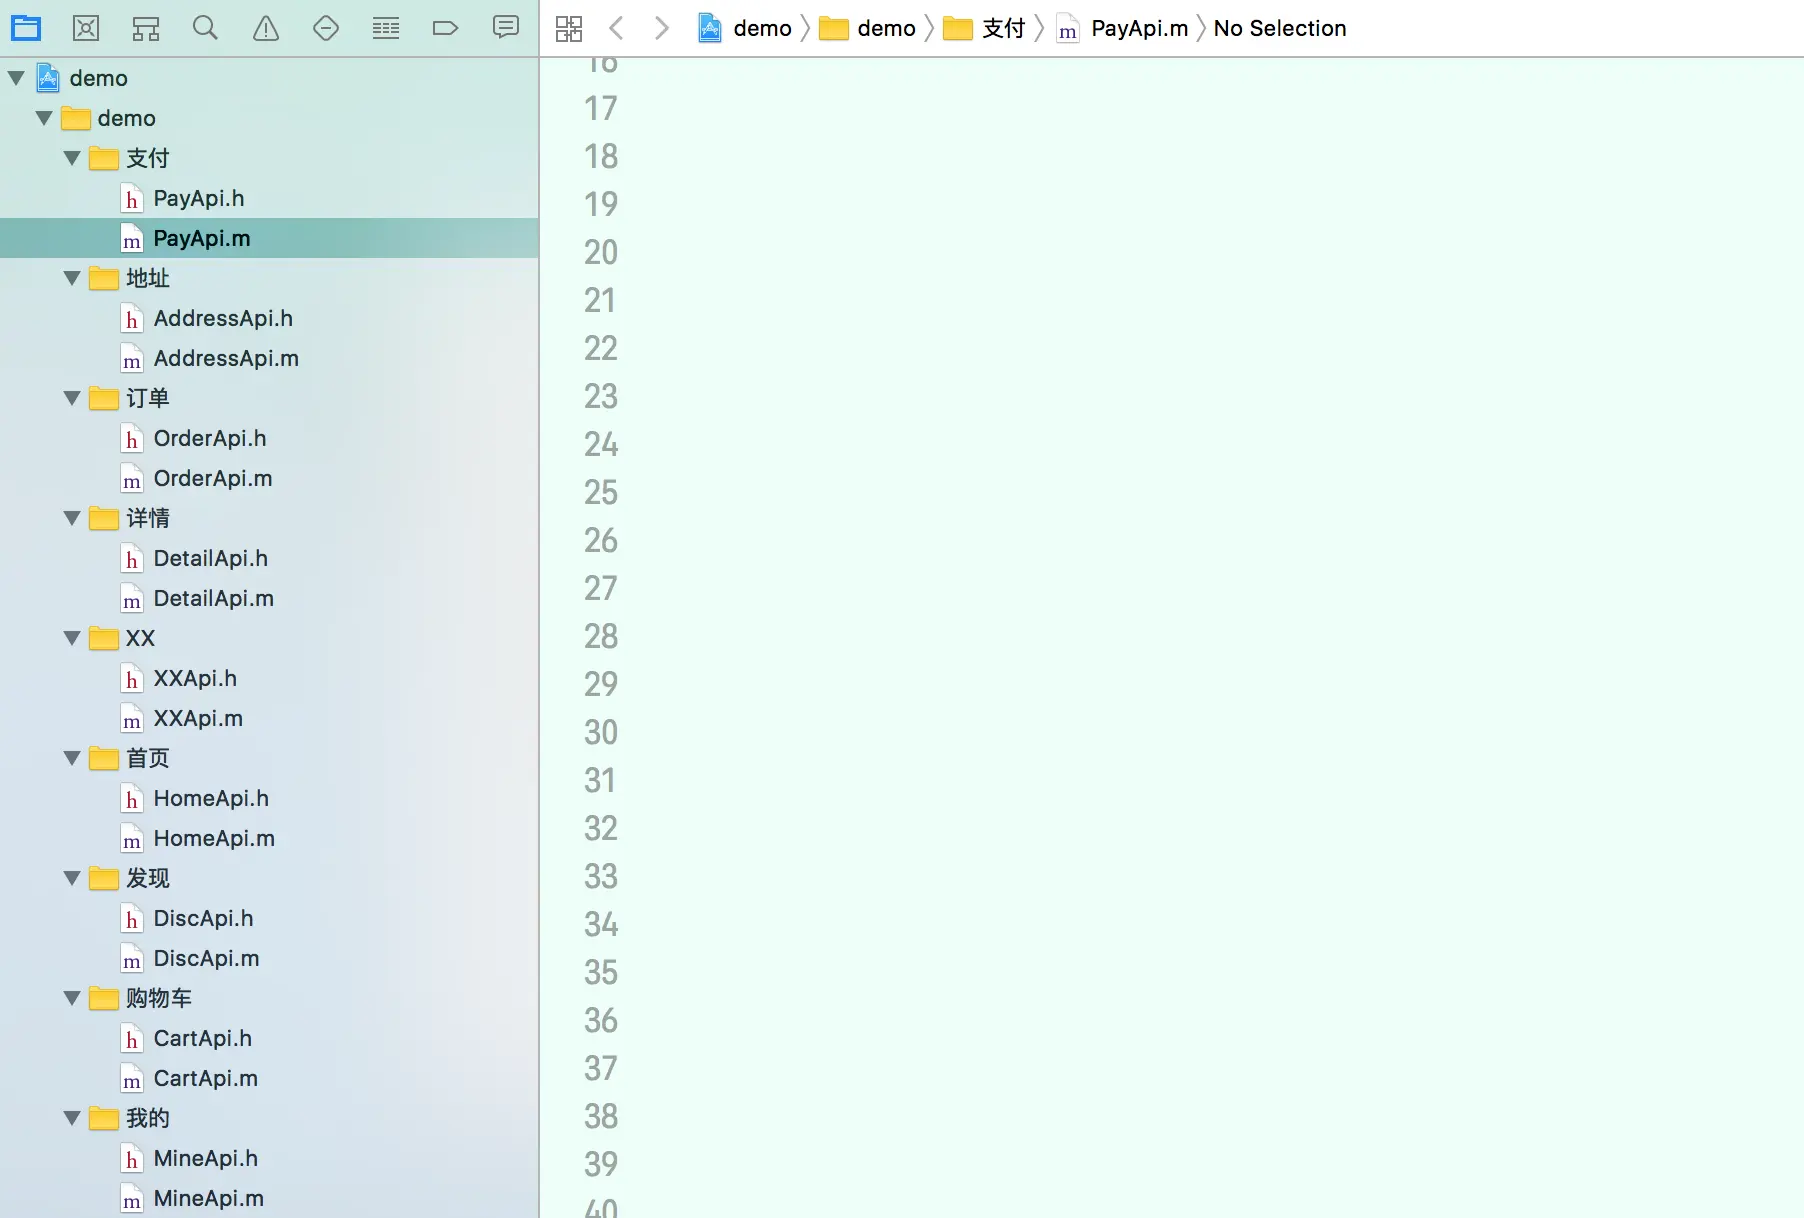Open the No Selection symbol menu

1280,28
